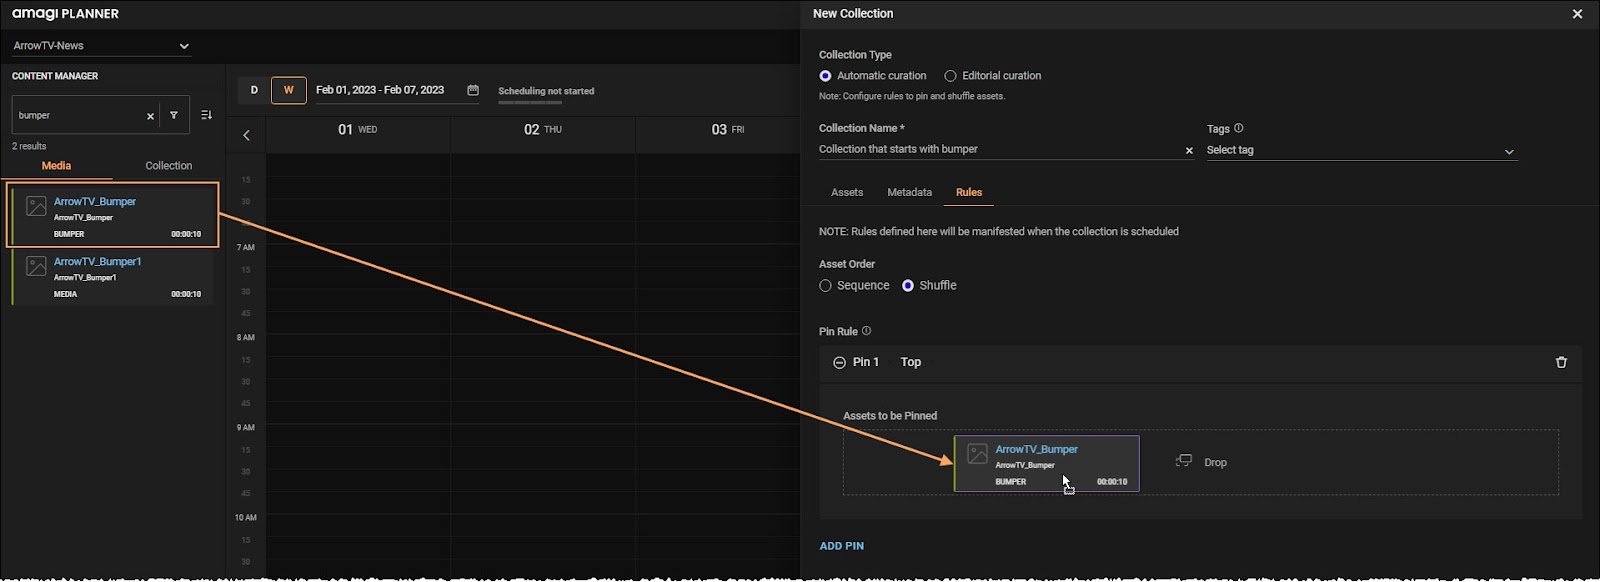The height and width of the screenshot is (582, 1600).
Task: Go to previous week with left chevron
Action: click(246, 135)
